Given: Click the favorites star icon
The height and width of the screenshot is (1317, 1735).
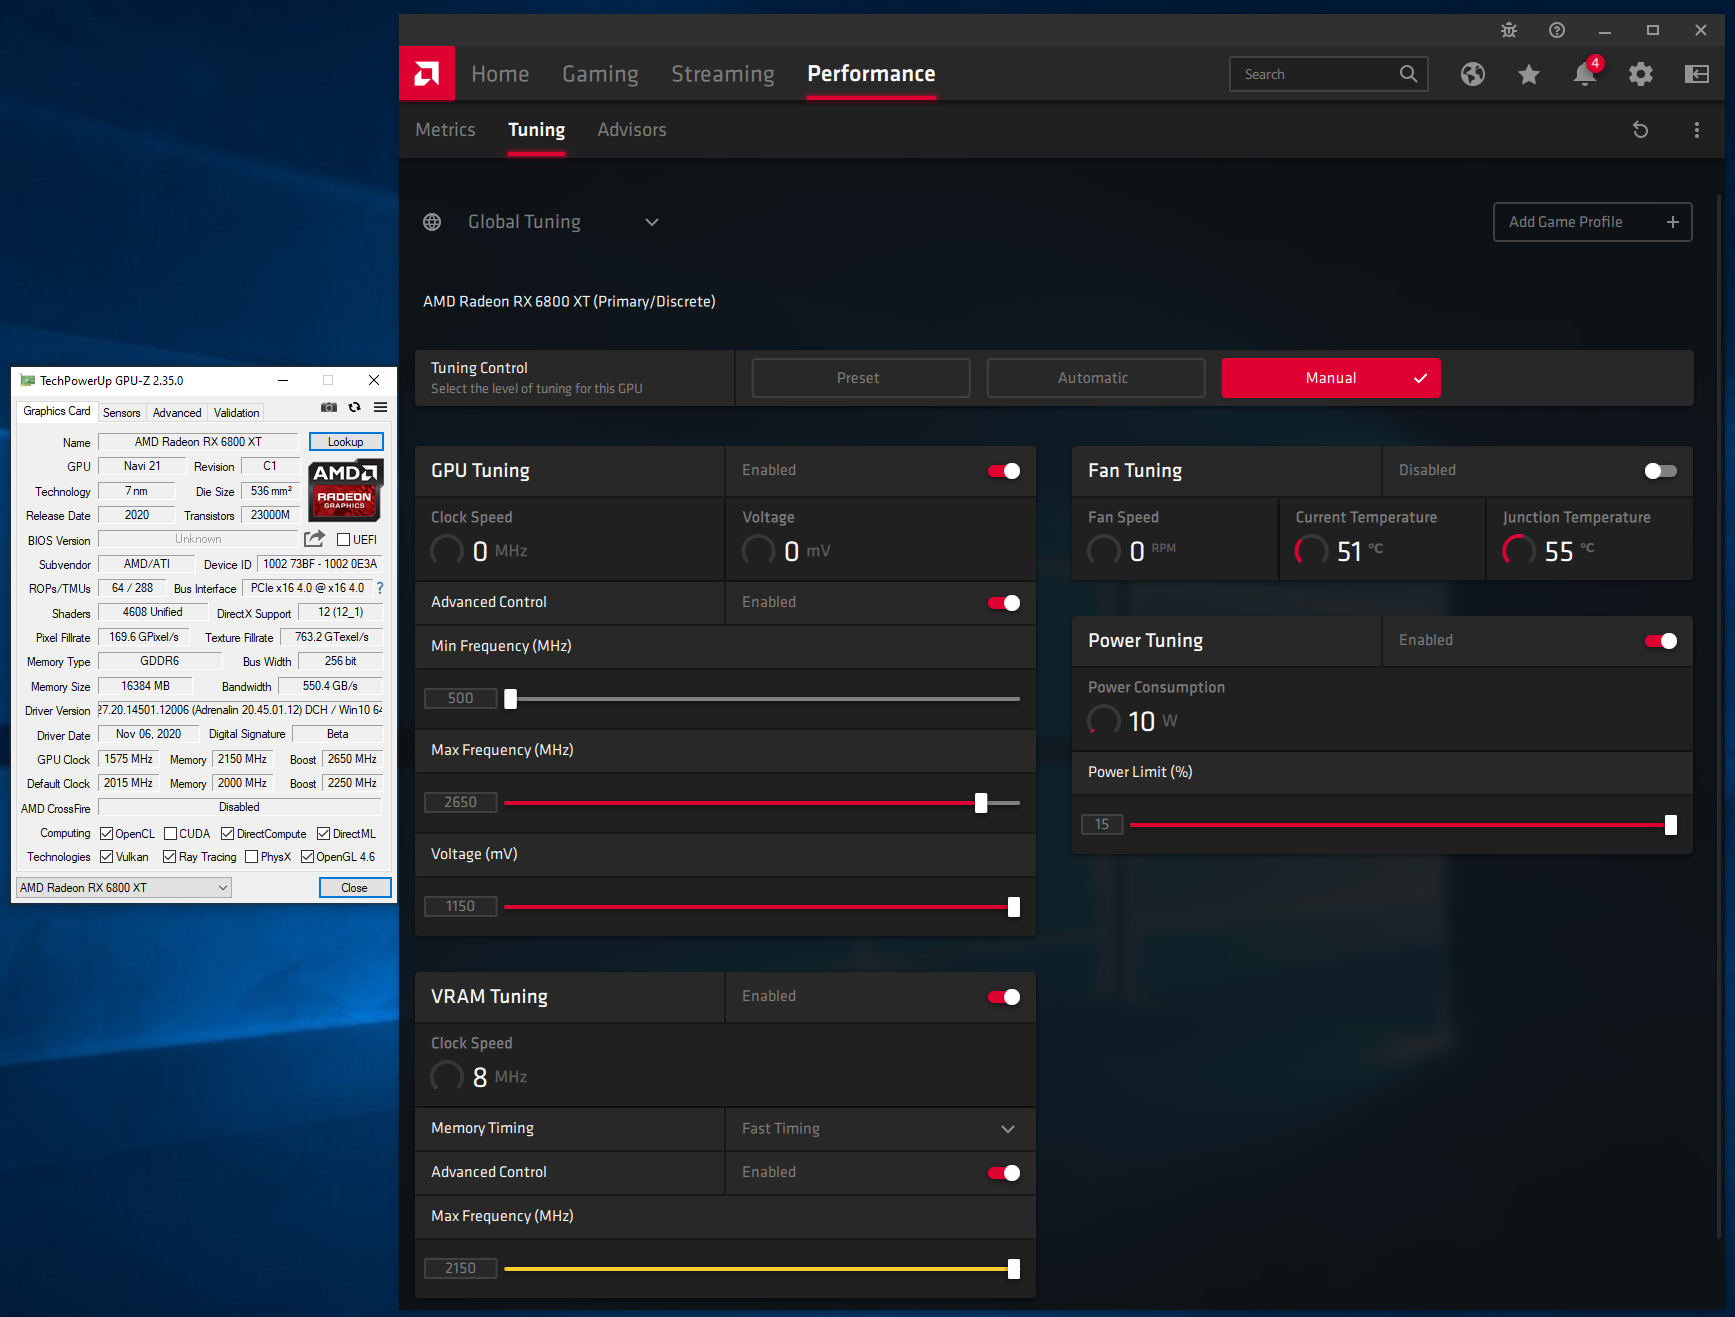Looking at the screenshot, I should [x=1528, y=74].
